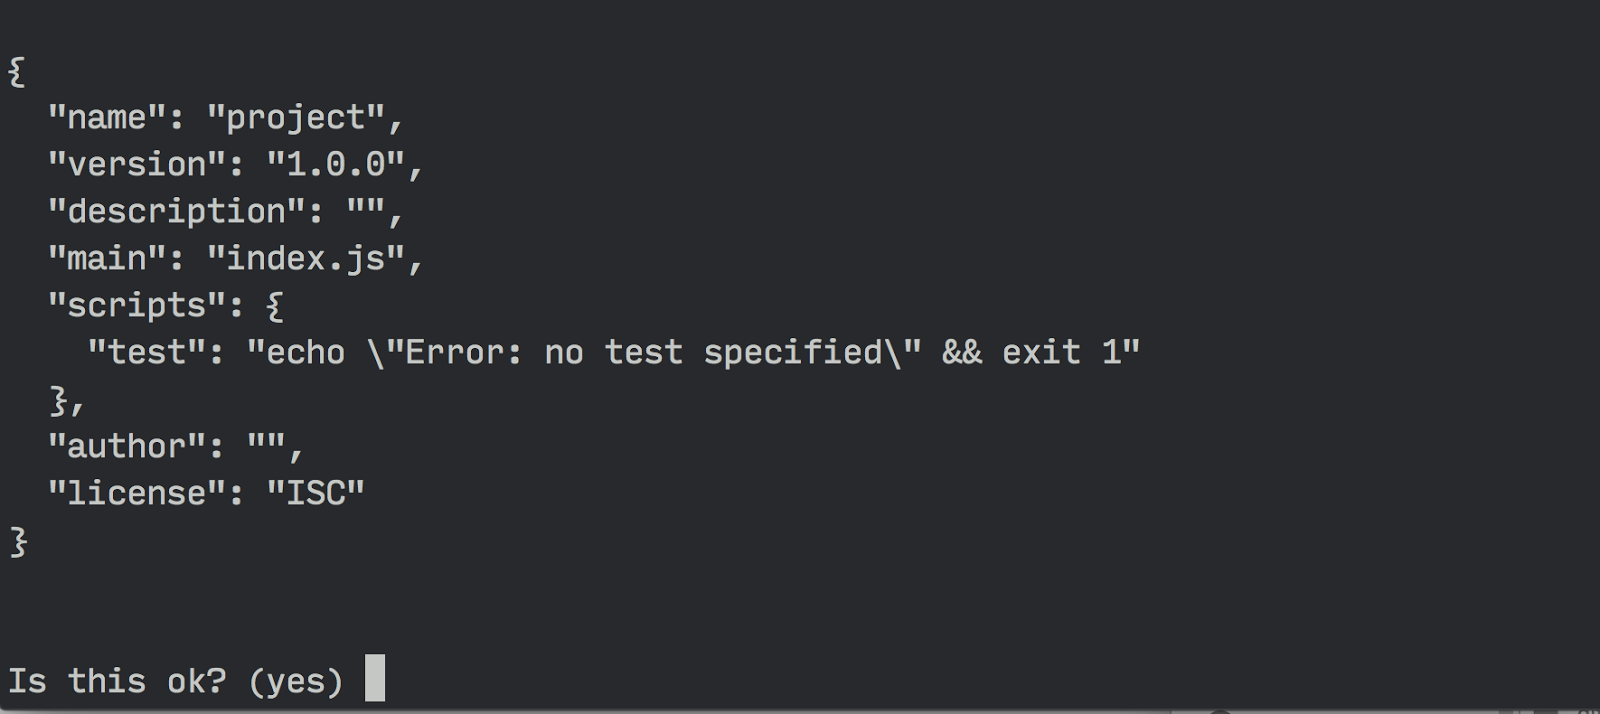Image resolution: width=1600 pixels, height=714 pixels.
Task: Click the opening curly brace of the JSON
Action: click(x=17, y=72)
